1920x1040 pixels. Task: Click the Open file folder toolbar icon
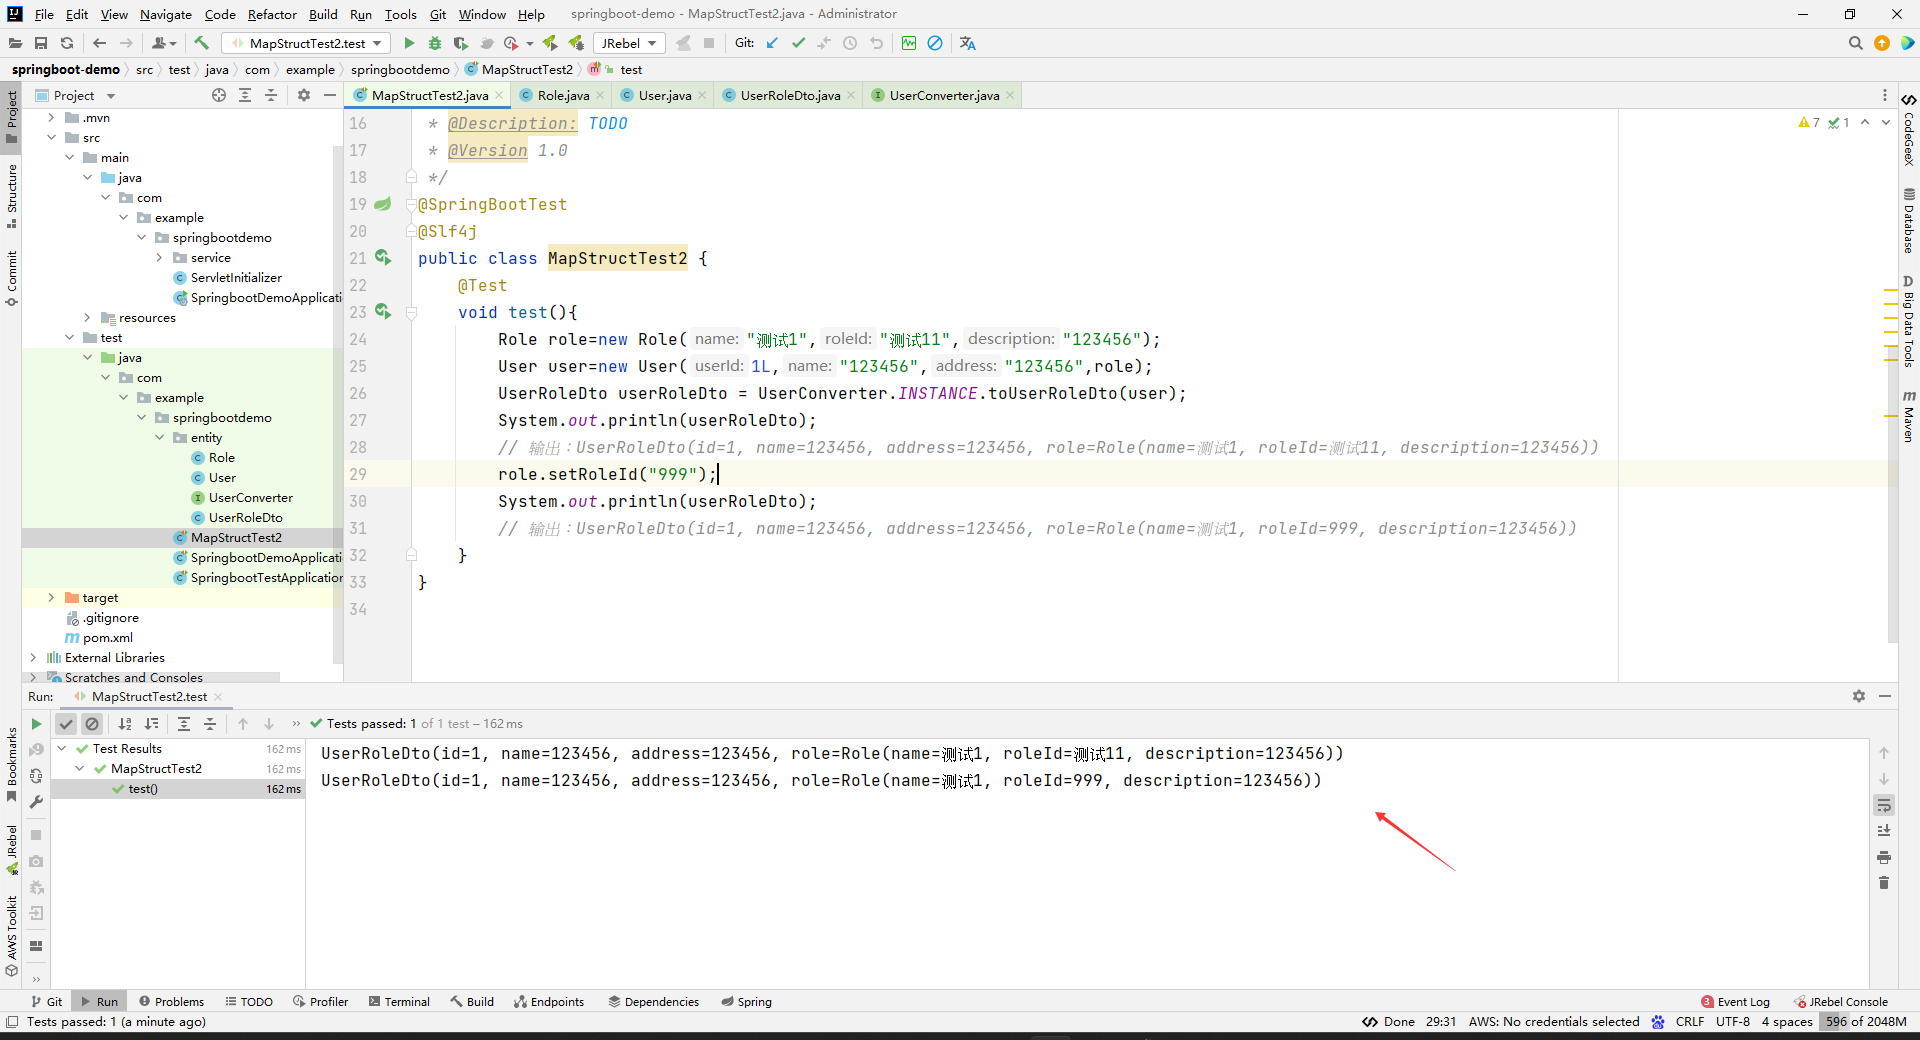pyautogui.click(x=15, y=43)
